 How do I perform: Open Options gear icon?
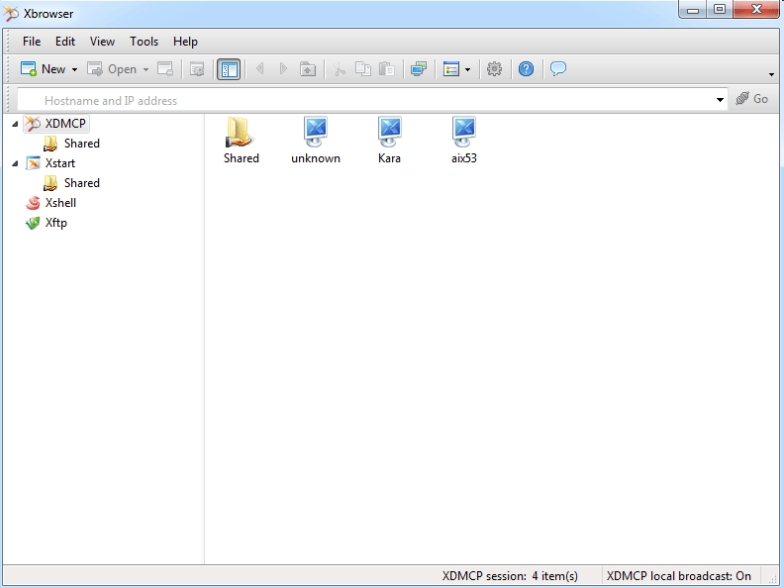(x=494, y=69)
